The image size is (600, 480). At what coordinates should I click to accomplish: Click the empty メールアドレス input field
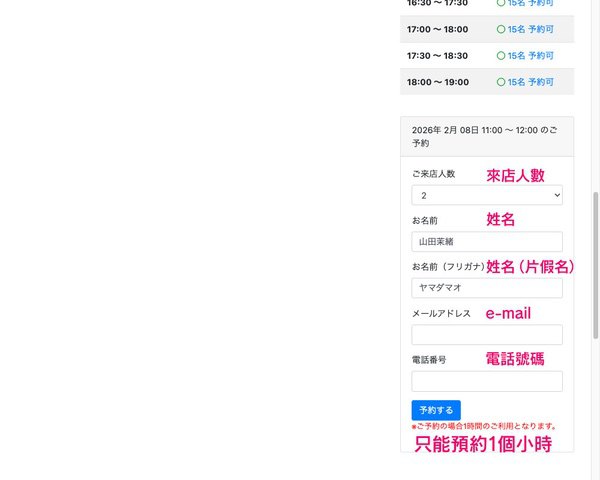tap(487, 334)
